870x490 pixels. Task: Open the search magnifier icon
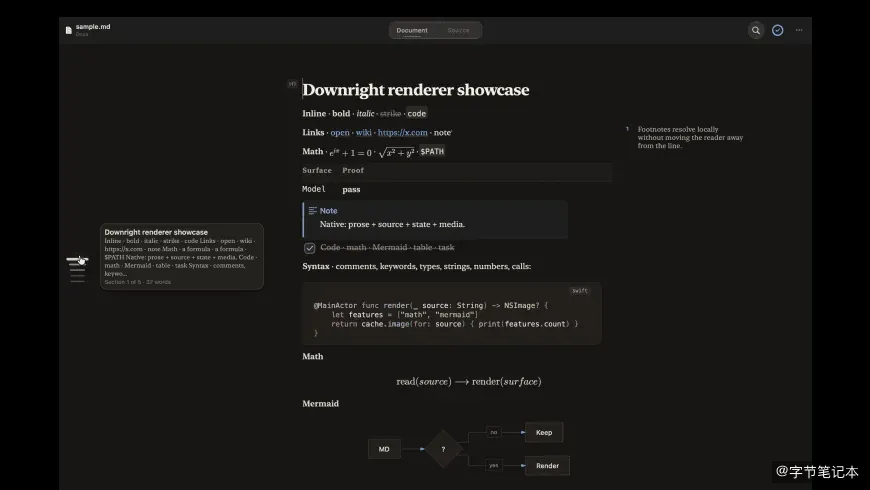[755, 31]
